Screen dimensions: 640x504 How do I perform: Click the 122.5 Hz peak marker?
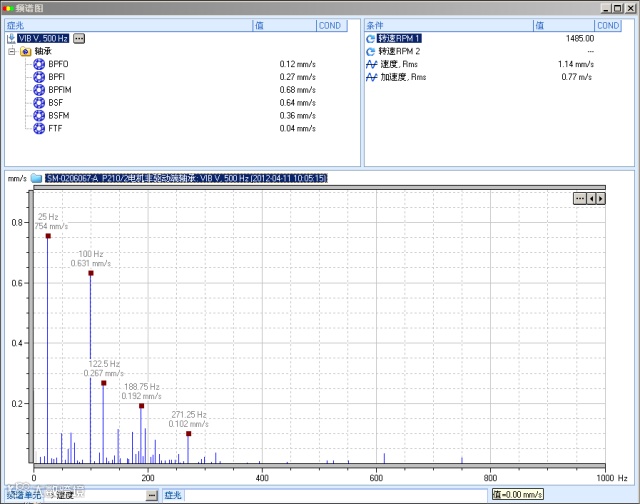tap(104, 383)
